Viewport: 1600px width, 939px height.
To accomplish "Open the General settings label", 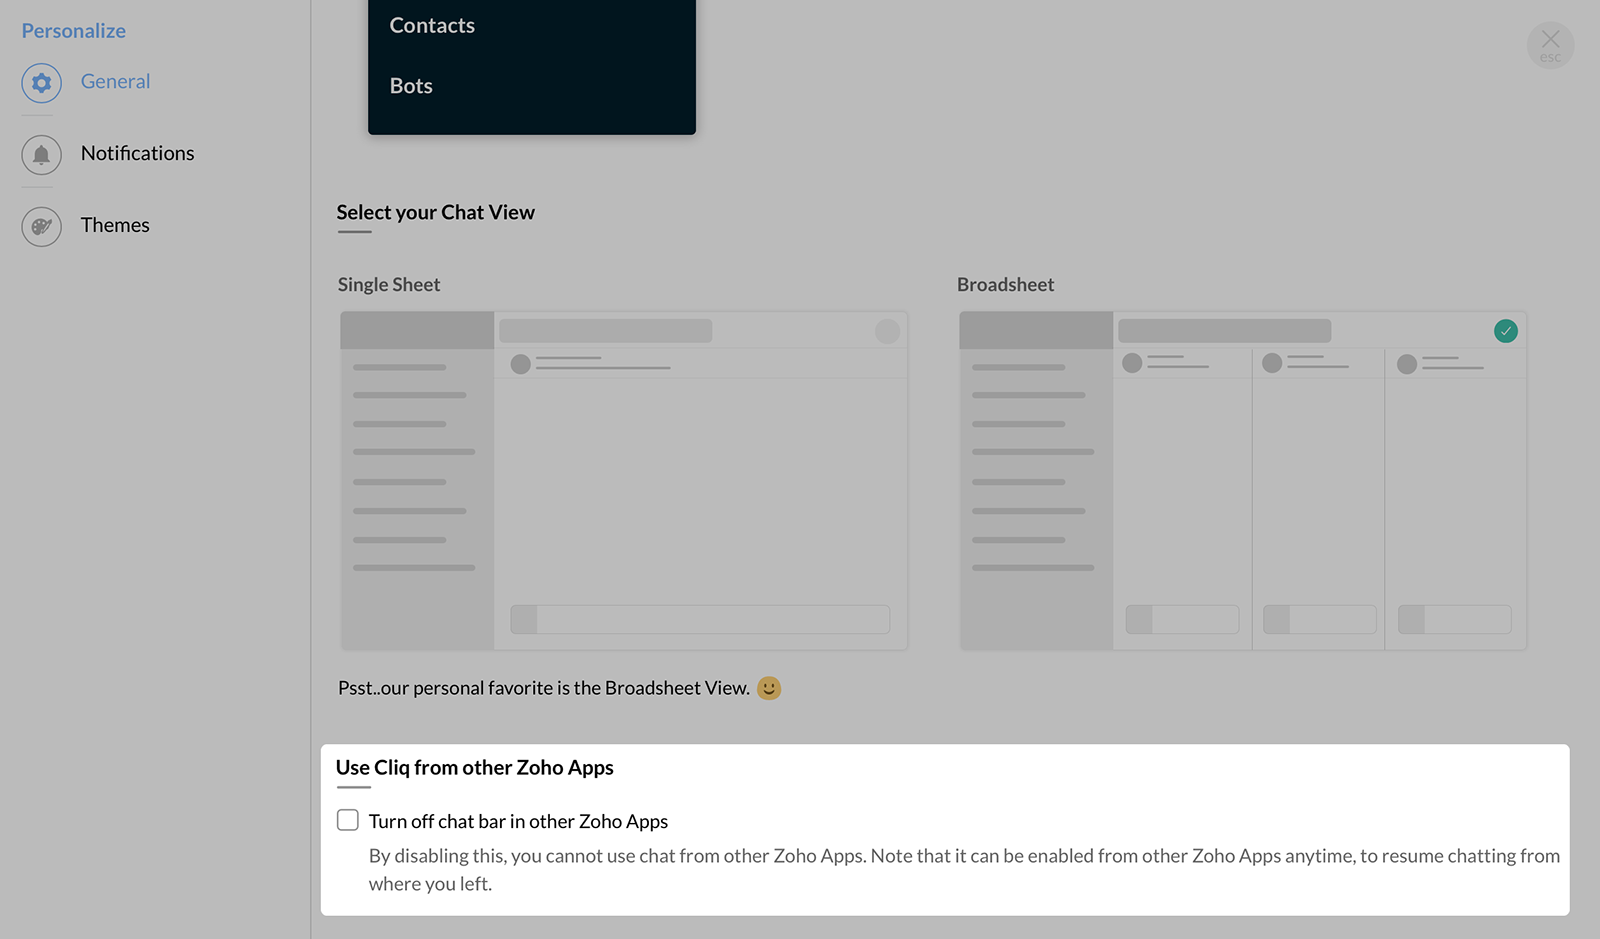I will (x=115, y=82).
